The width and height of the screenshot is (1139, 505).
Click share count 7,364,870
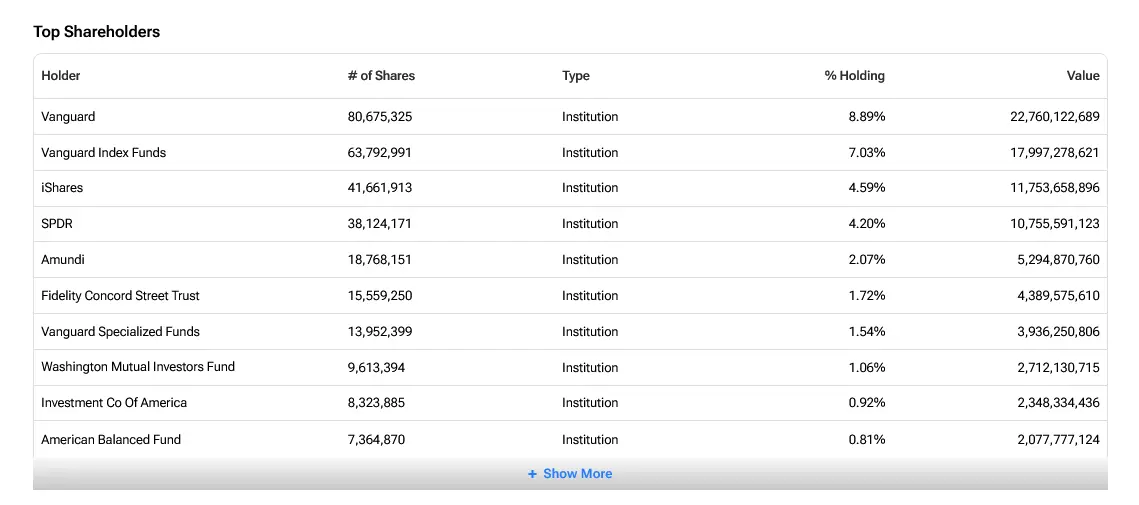pyautogui.click(x=376, y=440)
